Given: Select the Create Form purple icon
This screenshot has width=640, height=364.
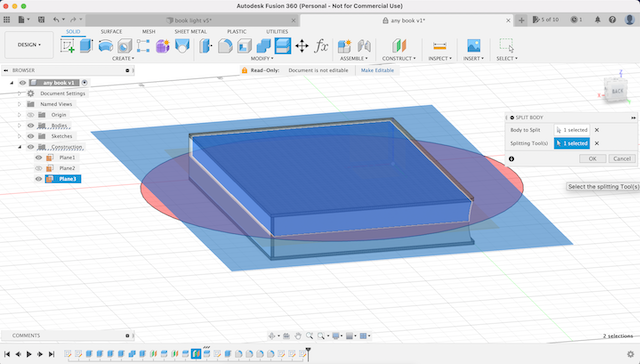Looking at the screenshot, I should pyautogui.click(x=162, y=46).
